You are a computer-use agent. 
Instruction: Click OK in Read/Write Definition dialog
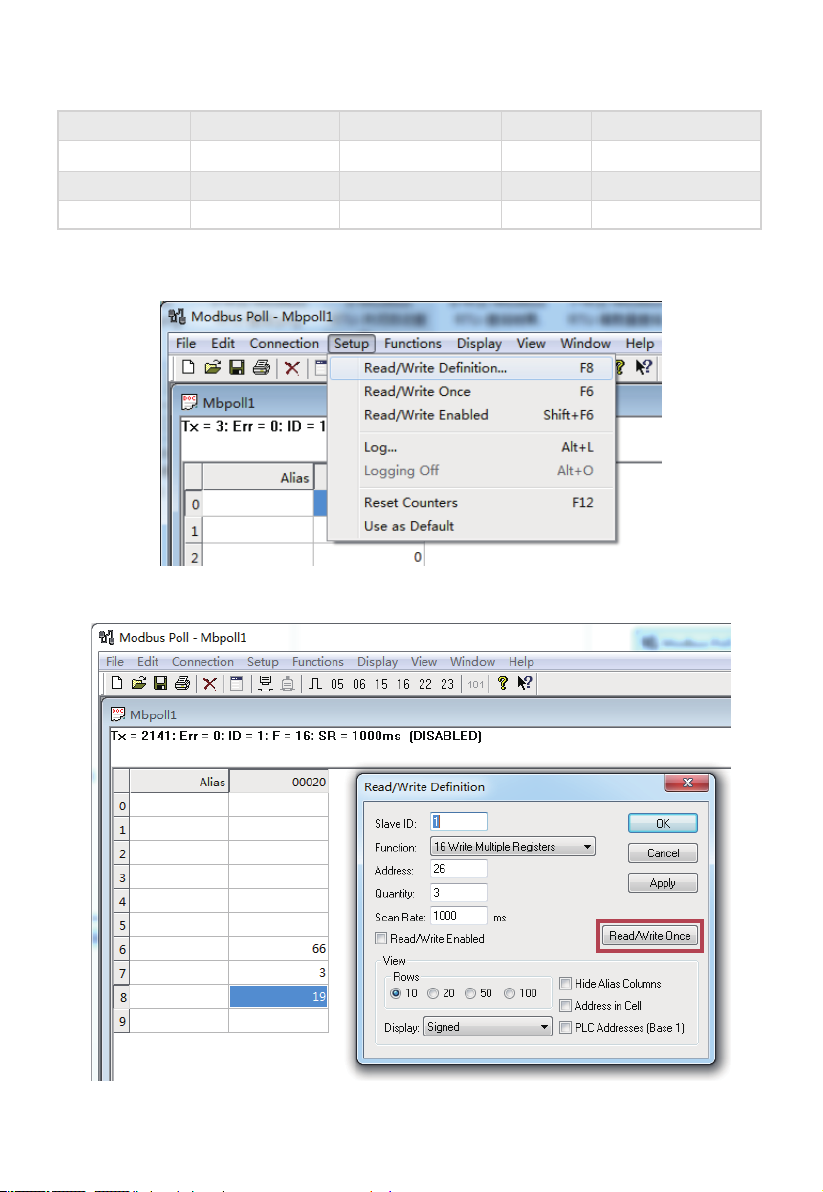click(x=663, y=823)
